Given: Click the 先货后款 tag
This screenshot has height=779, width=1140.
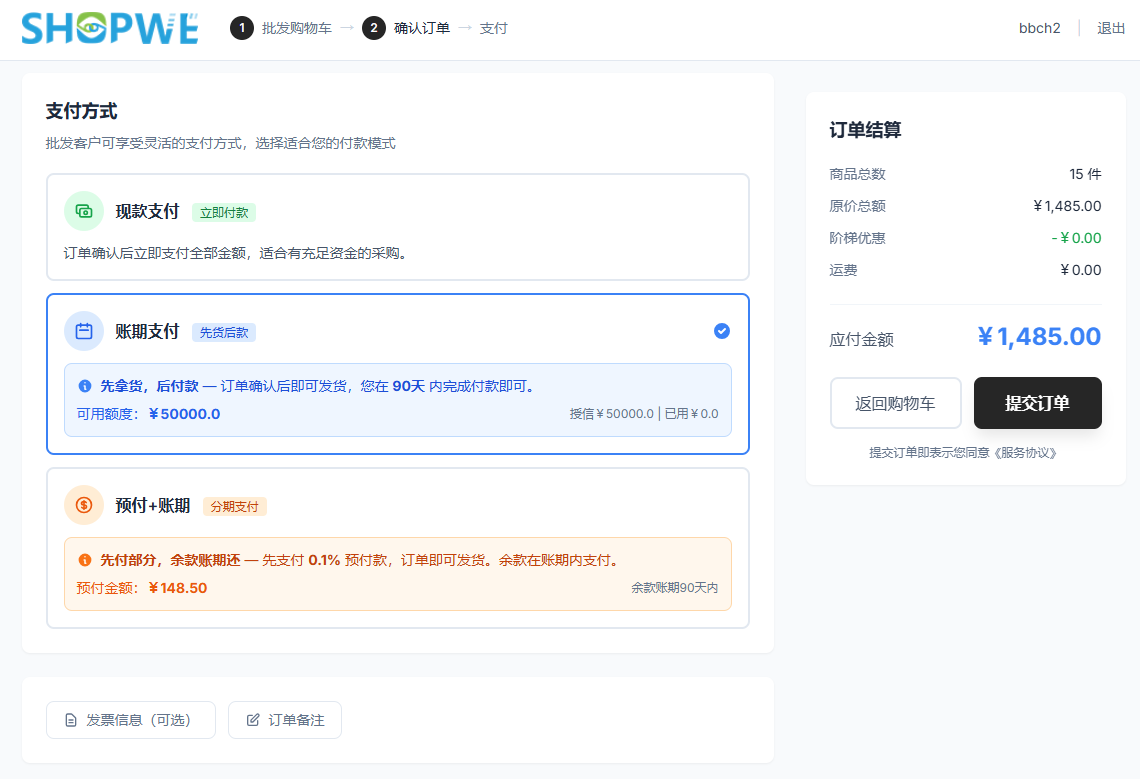Looking at the screenshot, I should (x=224, y=332).
